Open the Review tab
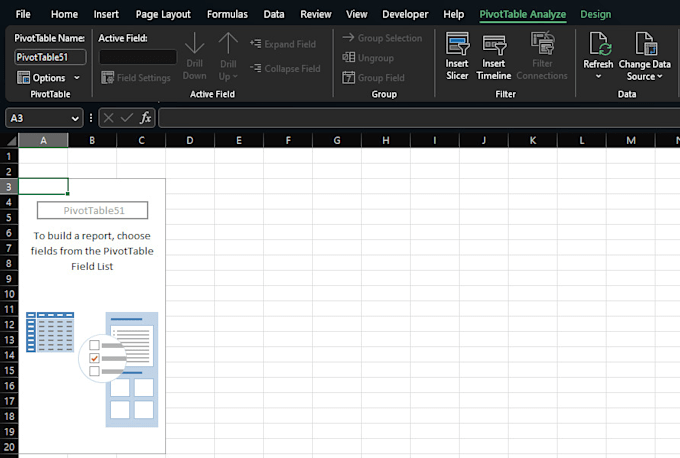This screenshot has height=458, width=680. pos(316,14)
